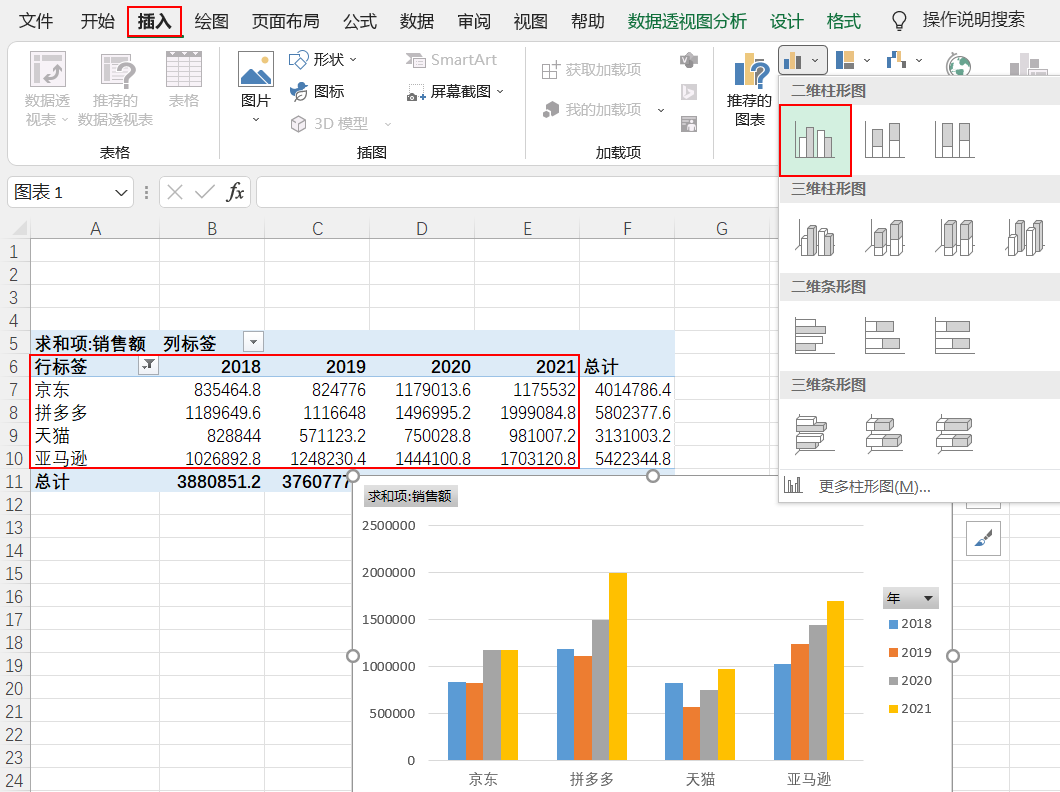Viewport: 1060px width, 792px height.
Task: Select row 7 header
Action: coord(14,390)
